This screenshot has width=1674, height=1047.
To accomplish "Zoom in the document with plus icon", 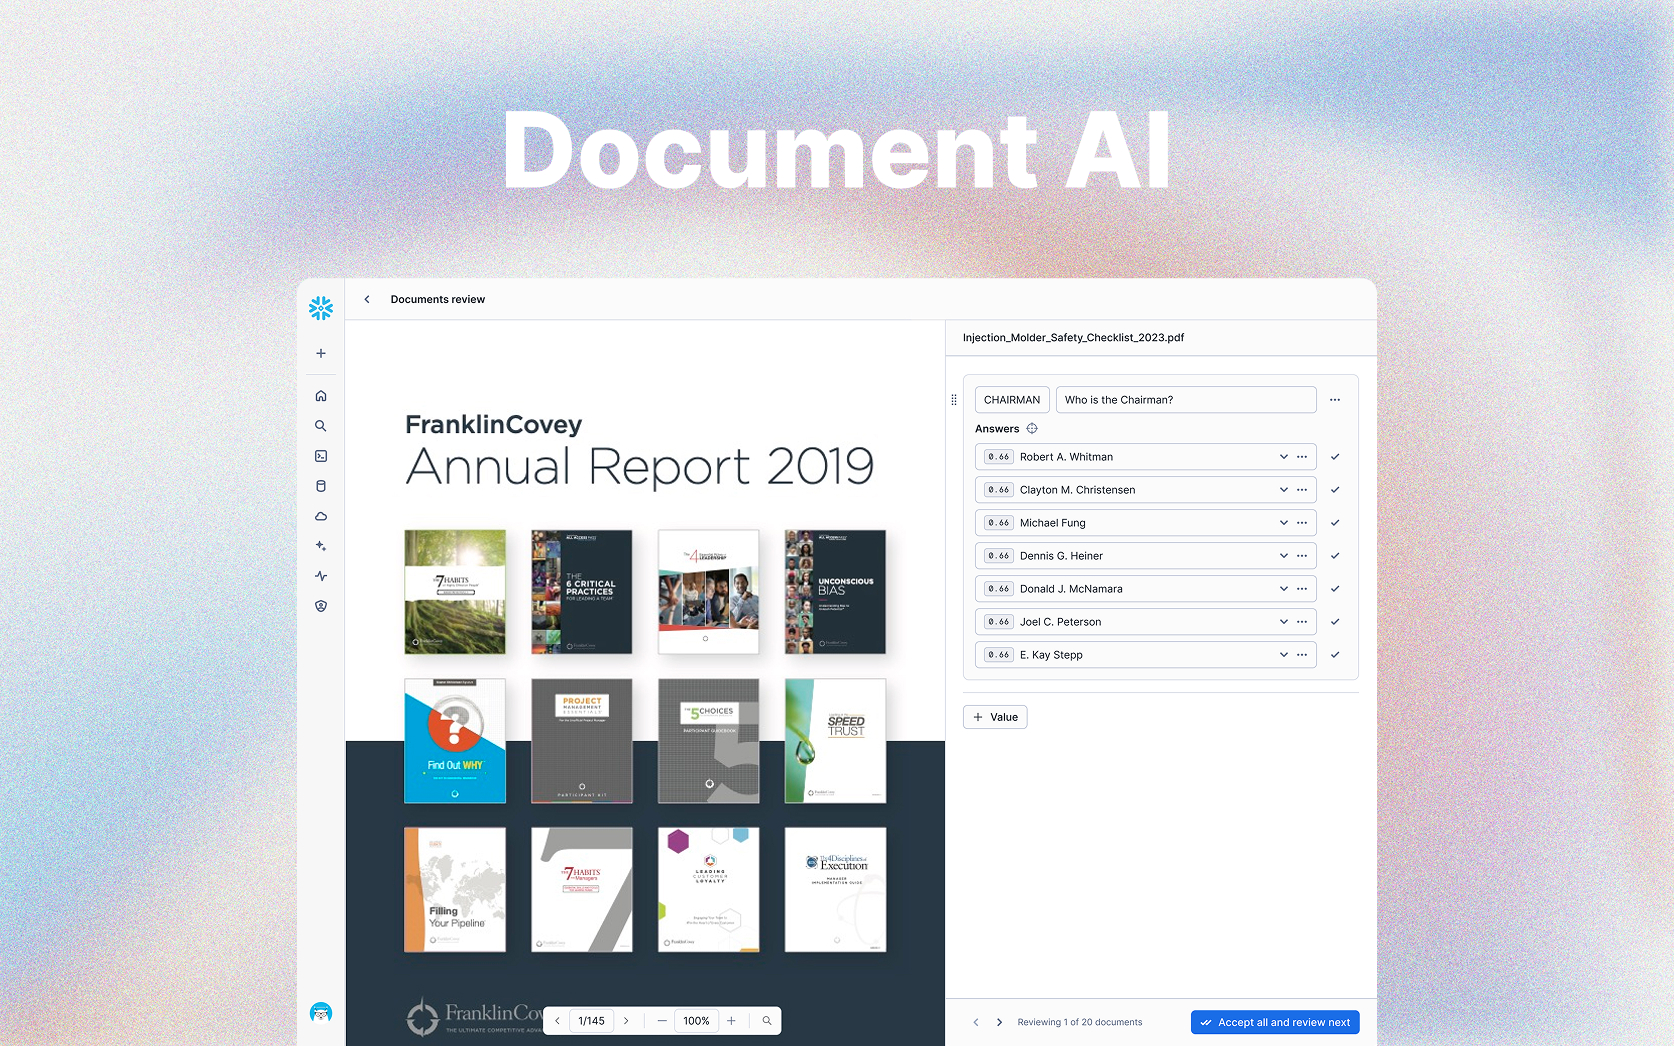I will click(x=731, y=1021).
